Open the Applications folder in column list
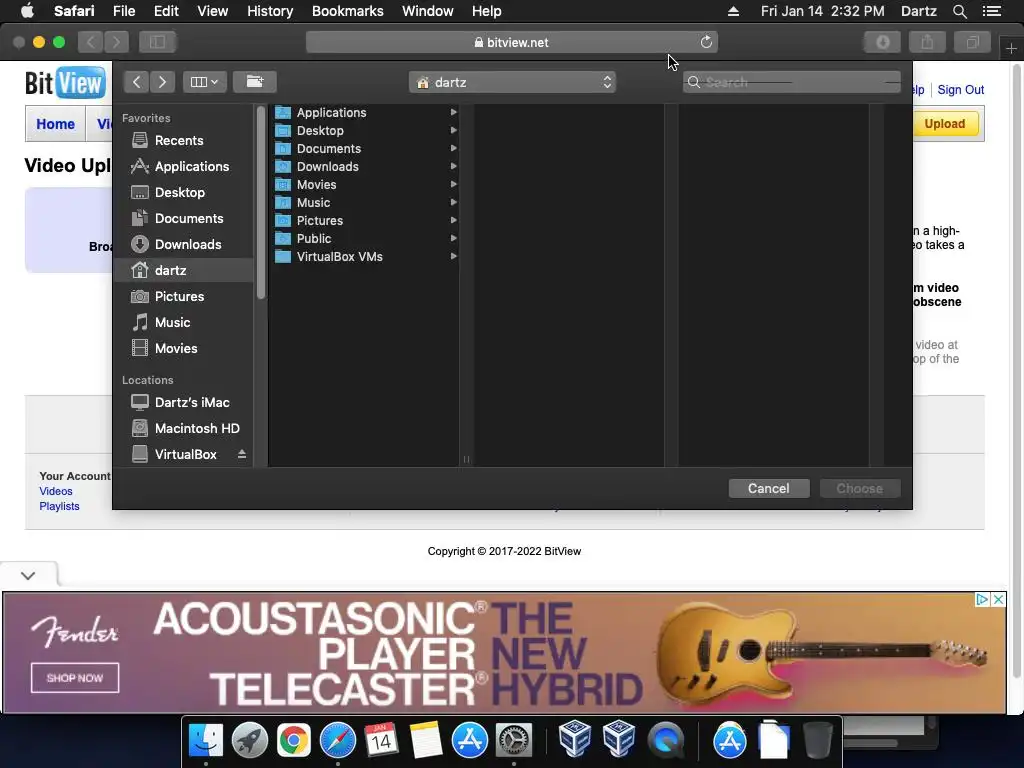Screen dimensions: 1024x768 pyautogui.click(x=364, y=112)
